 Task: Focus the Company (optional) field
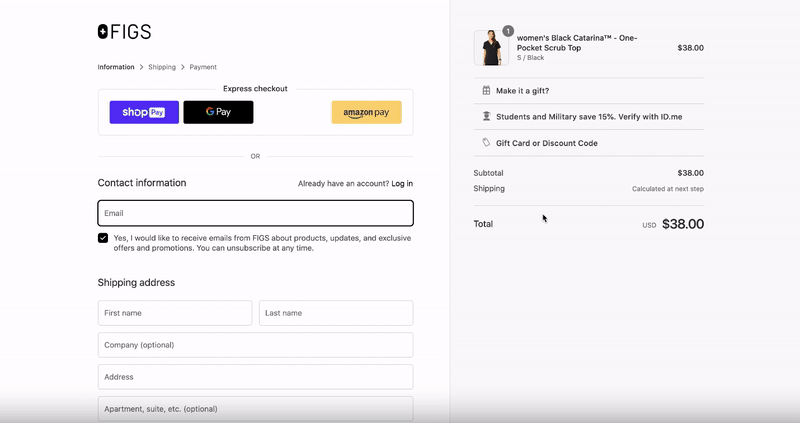(x=255, y=345)
